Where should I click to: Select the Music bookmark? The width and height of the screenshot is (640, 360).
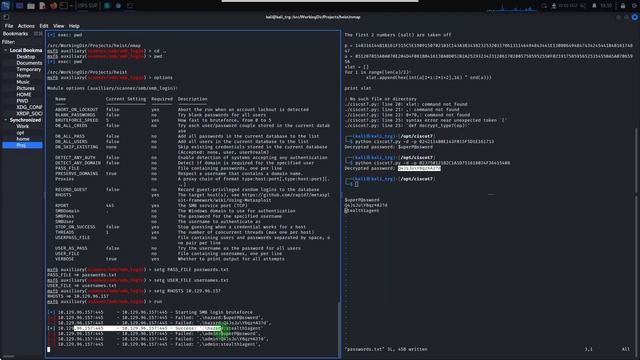[x=23, y=82]
